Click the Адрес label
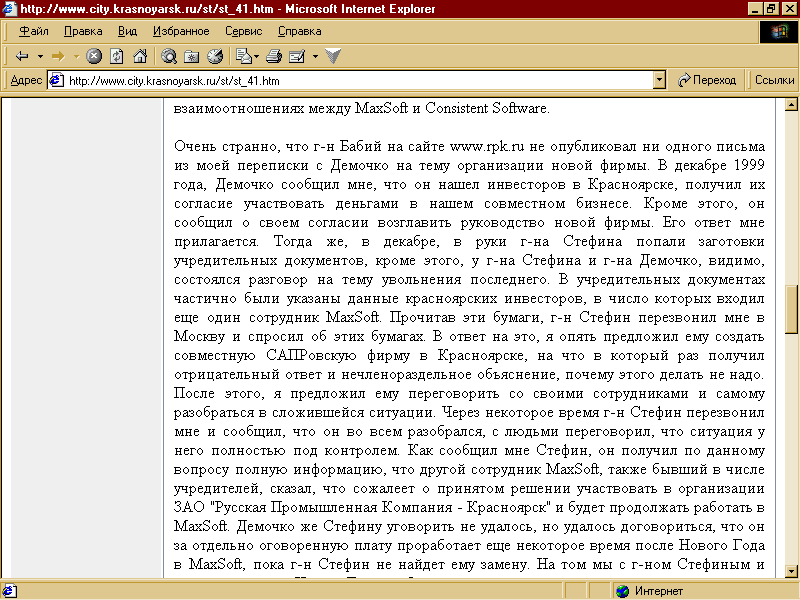The image size is (800, 600). pos(26,81)
